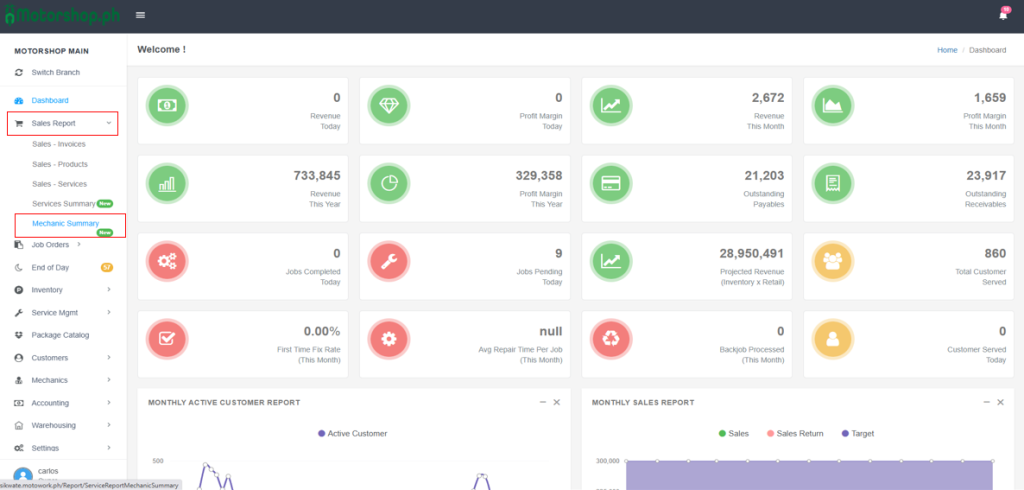Open Mechanic Summary report

65,223
